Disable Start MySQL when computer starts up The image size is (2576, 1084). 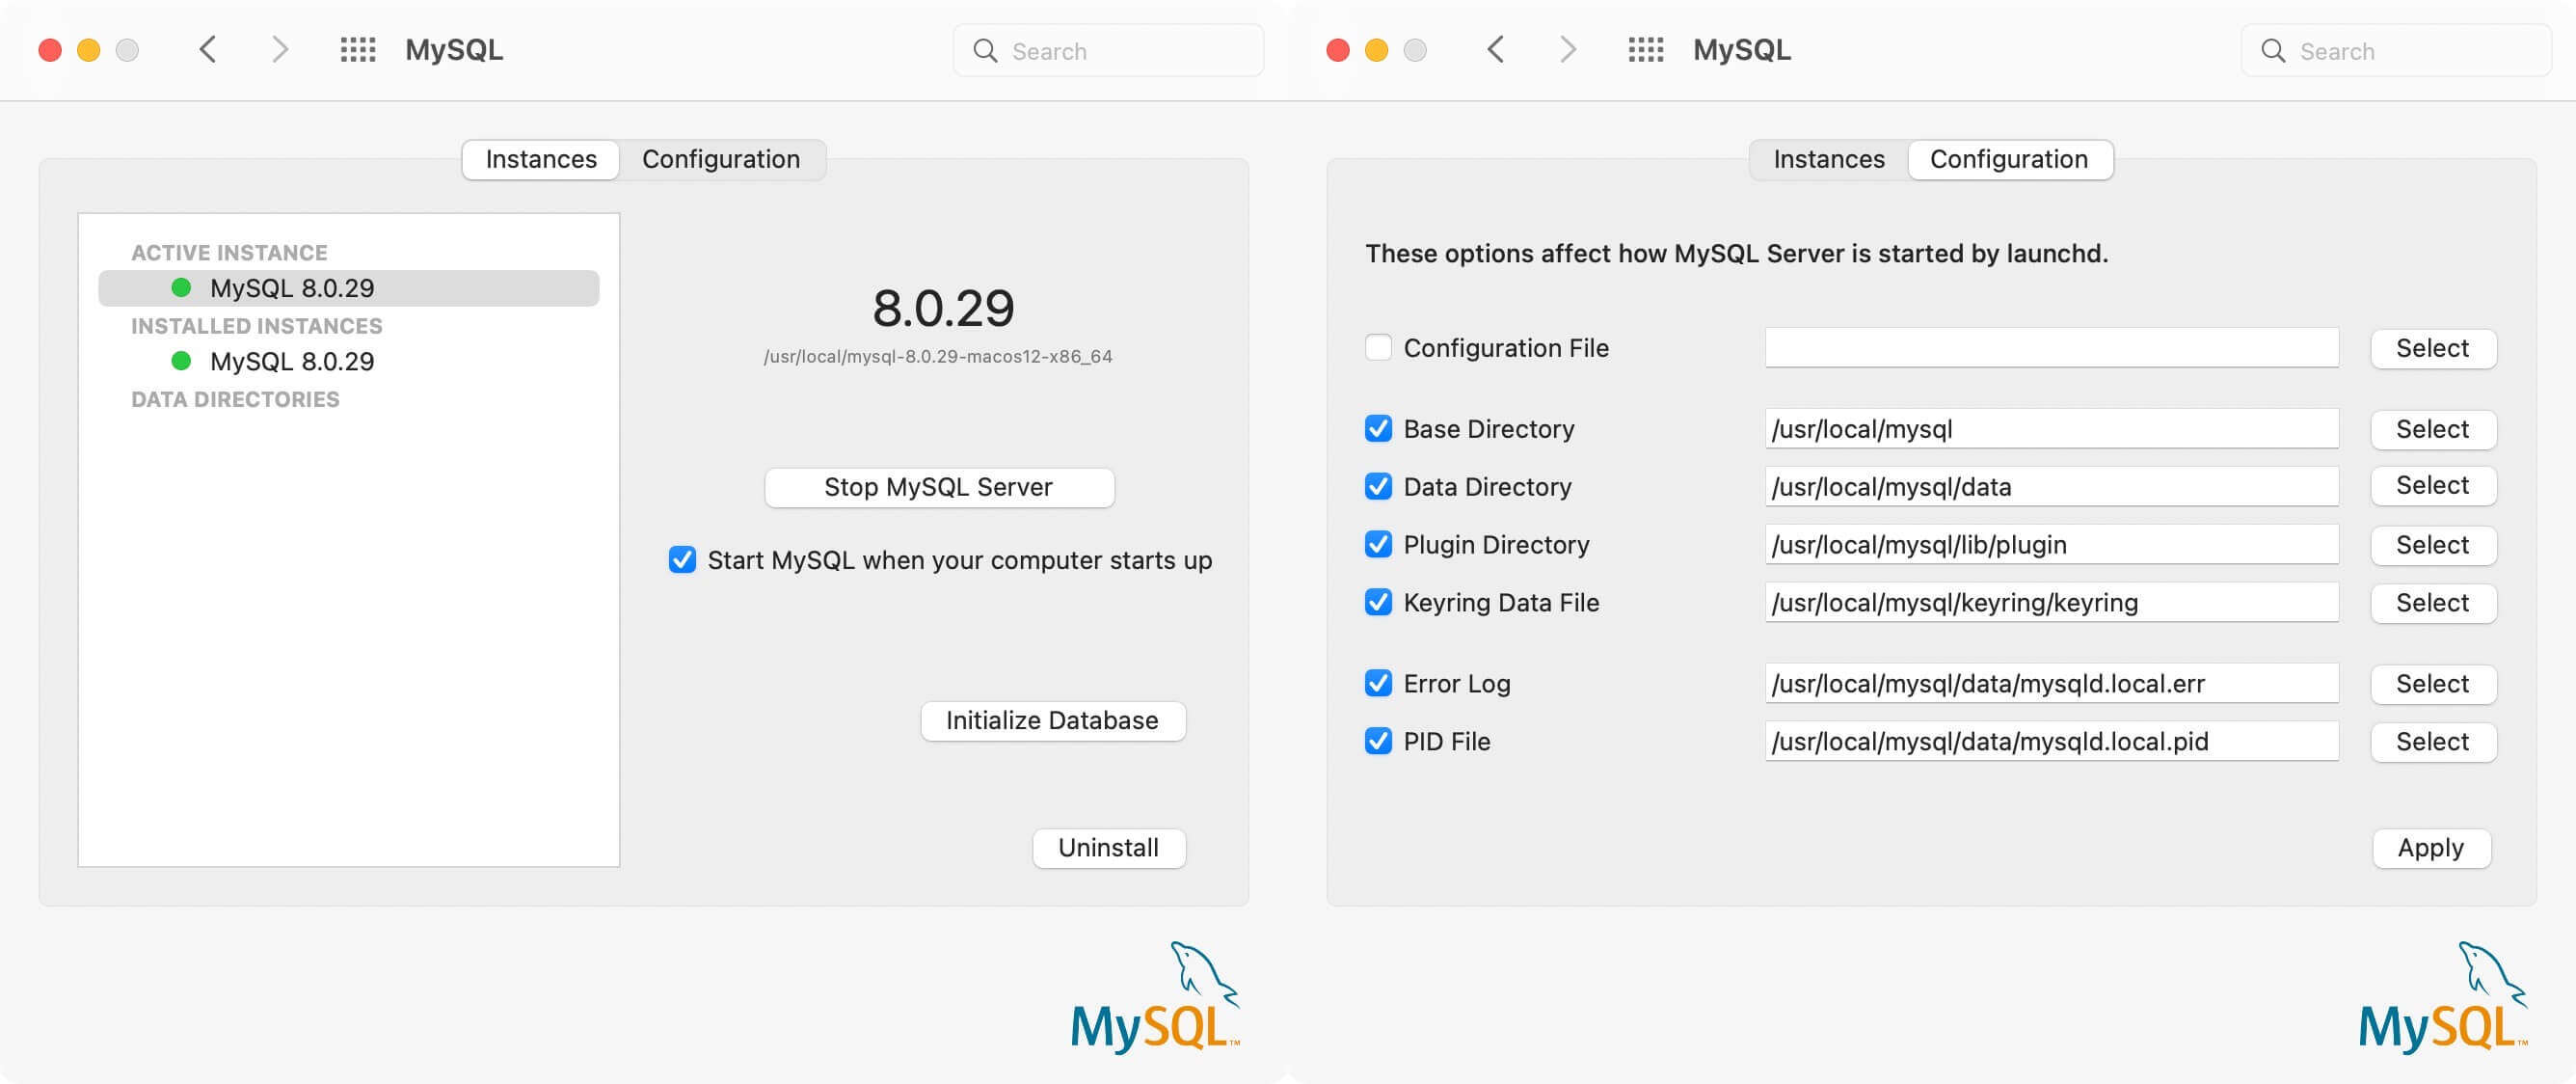point(682,560)
